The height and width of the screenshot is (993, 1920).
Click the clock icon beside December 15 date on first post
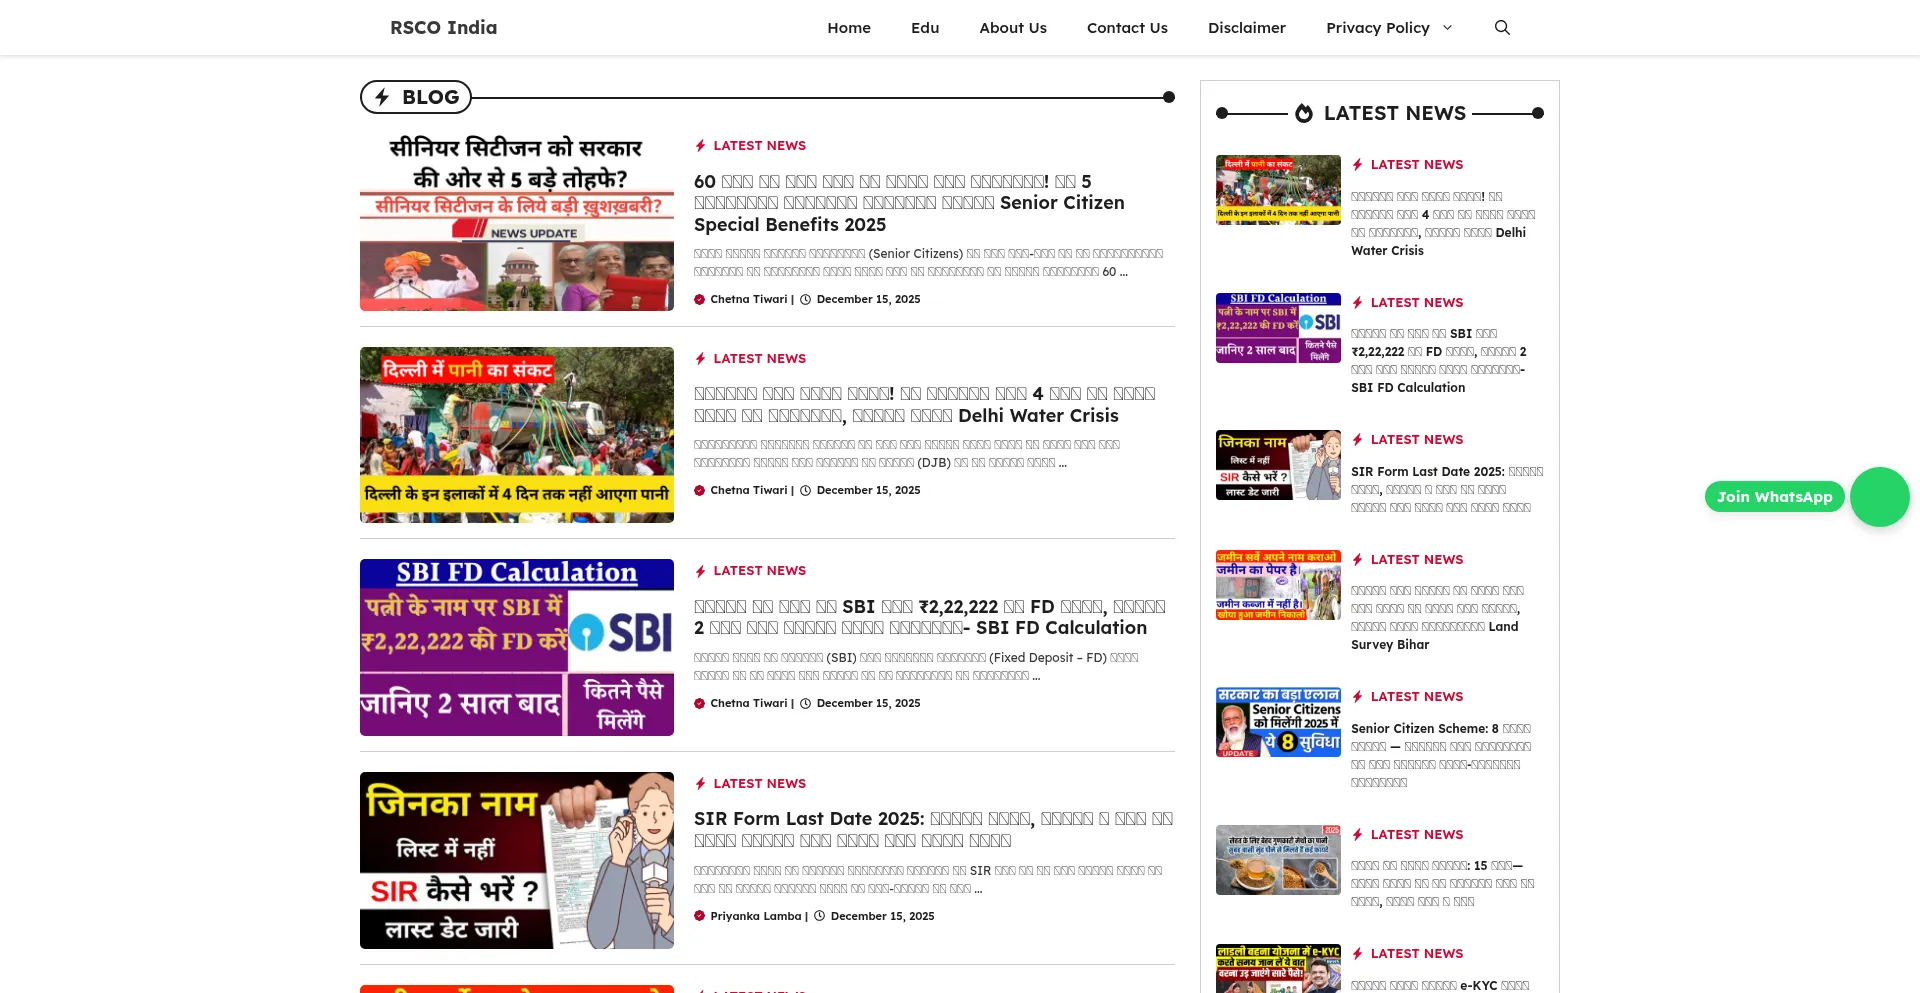pyautogui.click(x=807, y=298)
